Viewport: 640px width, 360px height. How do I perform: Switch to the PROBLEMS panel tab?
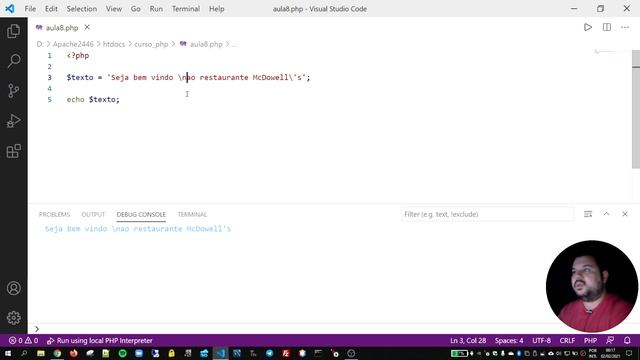coord(54,214)
